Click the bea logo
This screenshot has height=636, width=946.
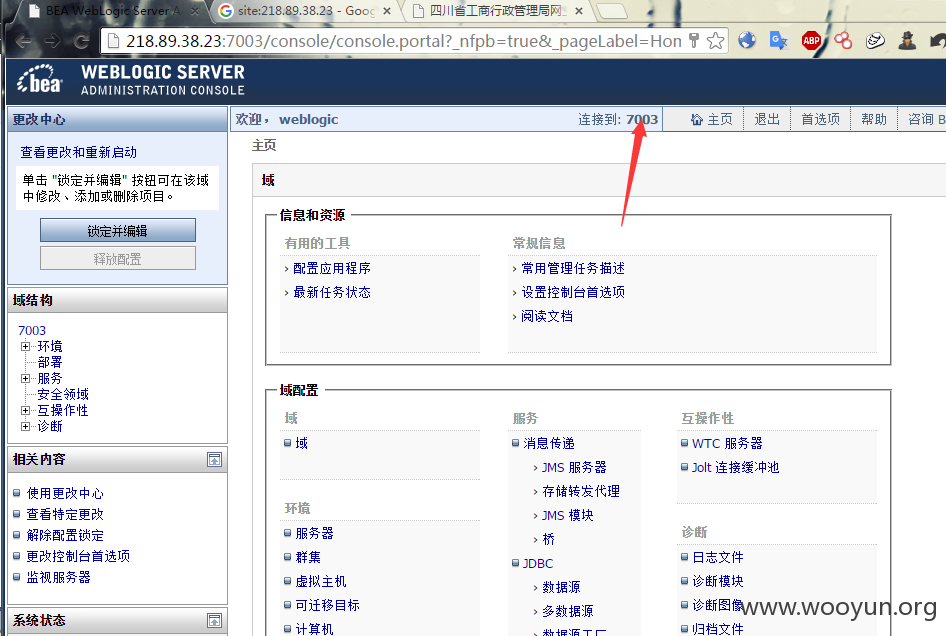point(40,80)
